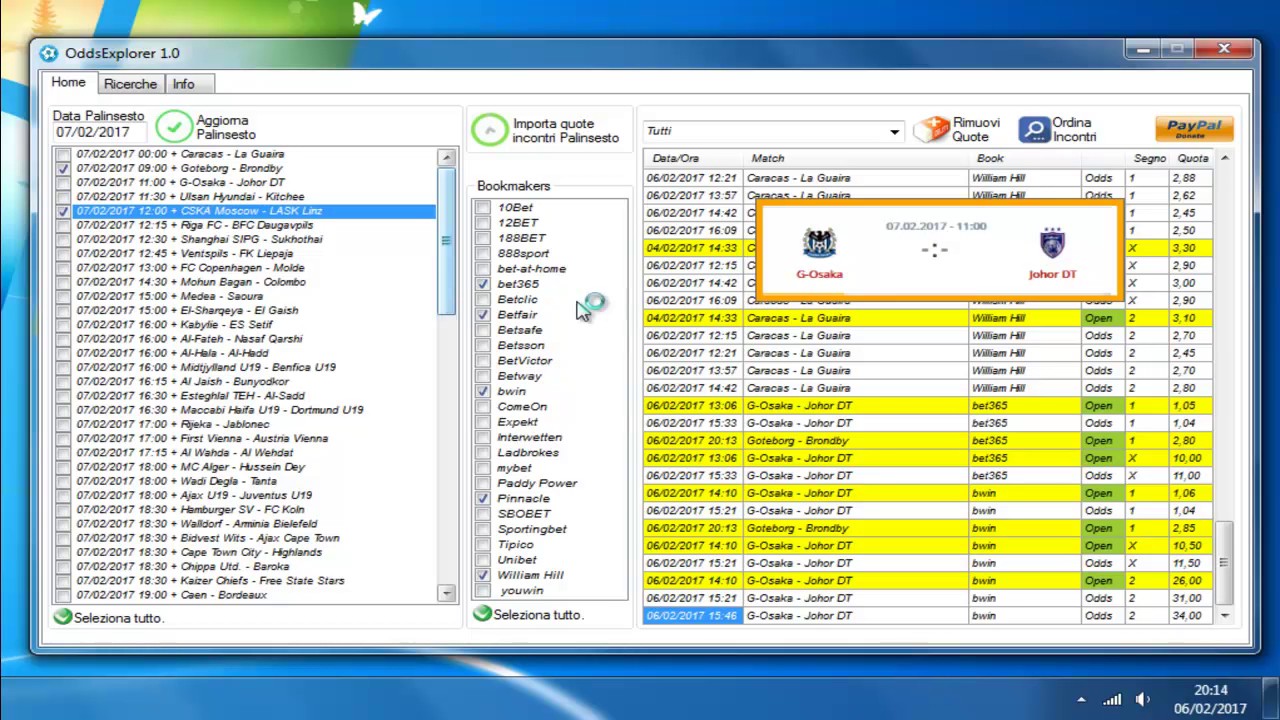Screen dimensions: 1280x720
Task: Click highlighted 06/02/2017 15:46 date cell
Action: tap(692, 616)
